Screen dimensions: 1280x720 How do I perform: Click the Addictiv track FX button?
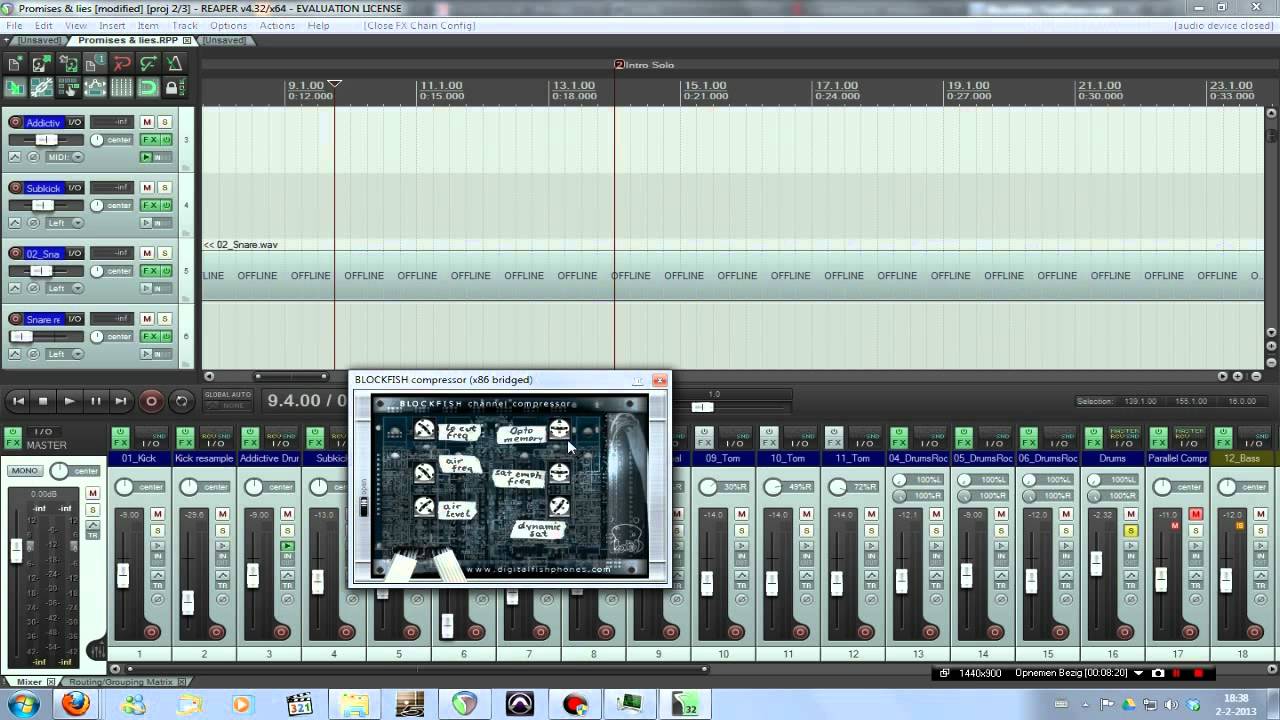(x=148, y=140)
